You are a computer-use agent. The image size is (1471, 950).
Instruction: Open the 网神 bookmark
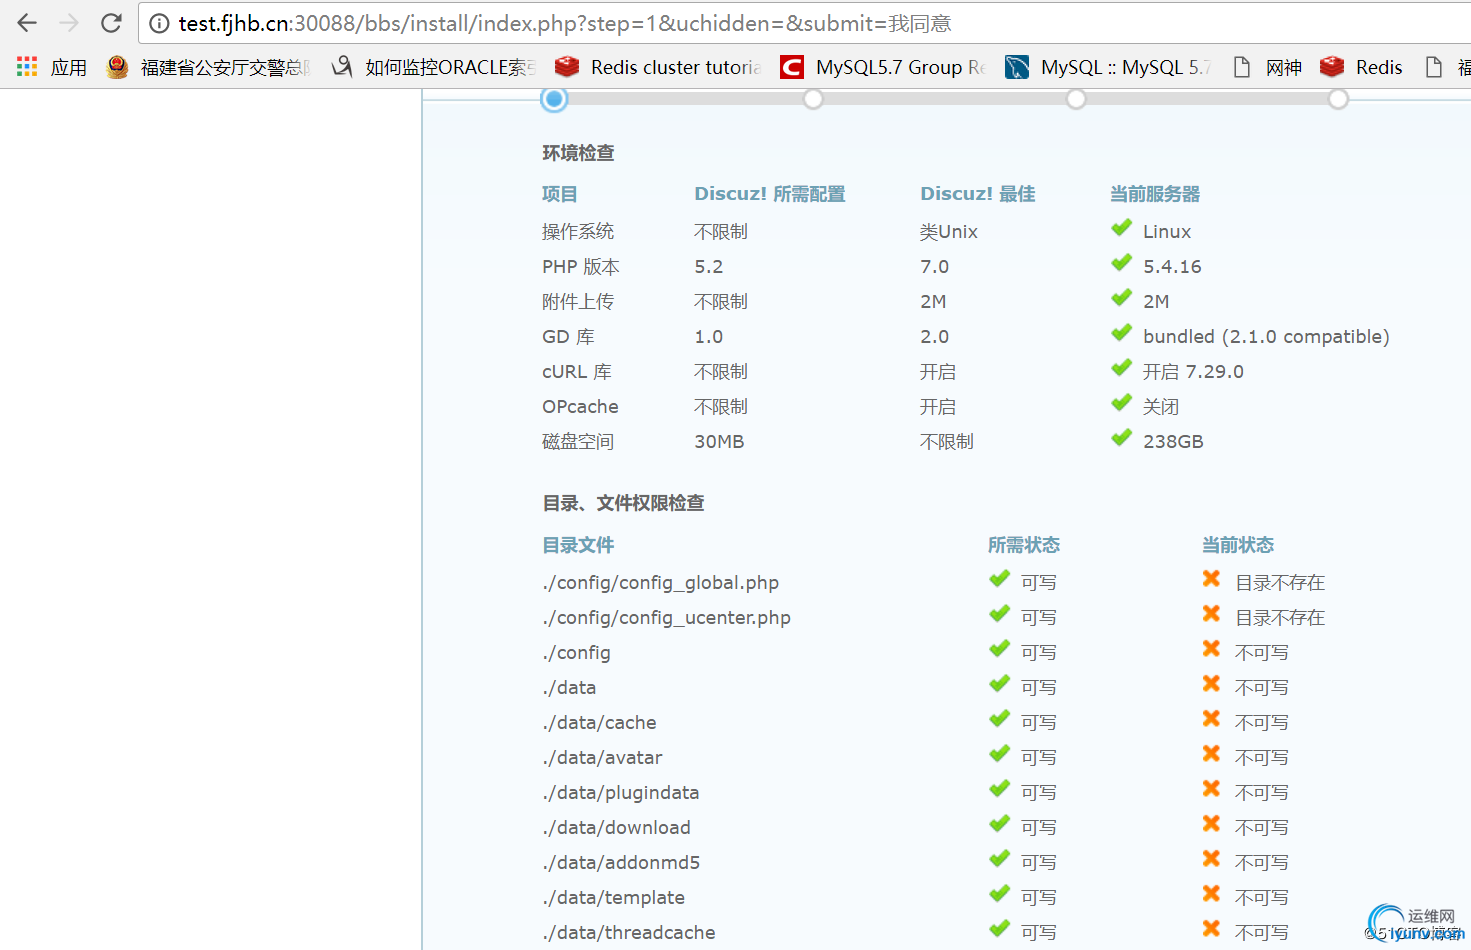(1267, 67)
